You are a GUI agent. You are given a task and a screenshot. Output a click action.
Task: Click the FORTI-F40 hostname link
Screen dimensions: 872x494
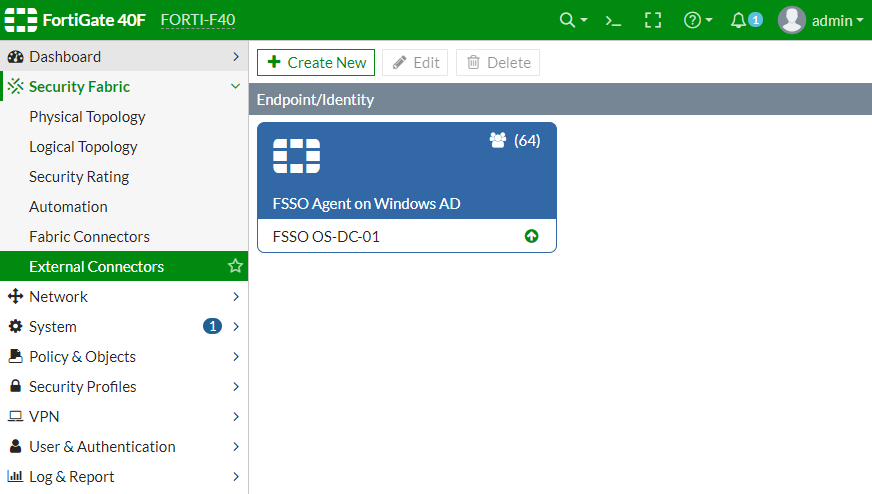198,20
